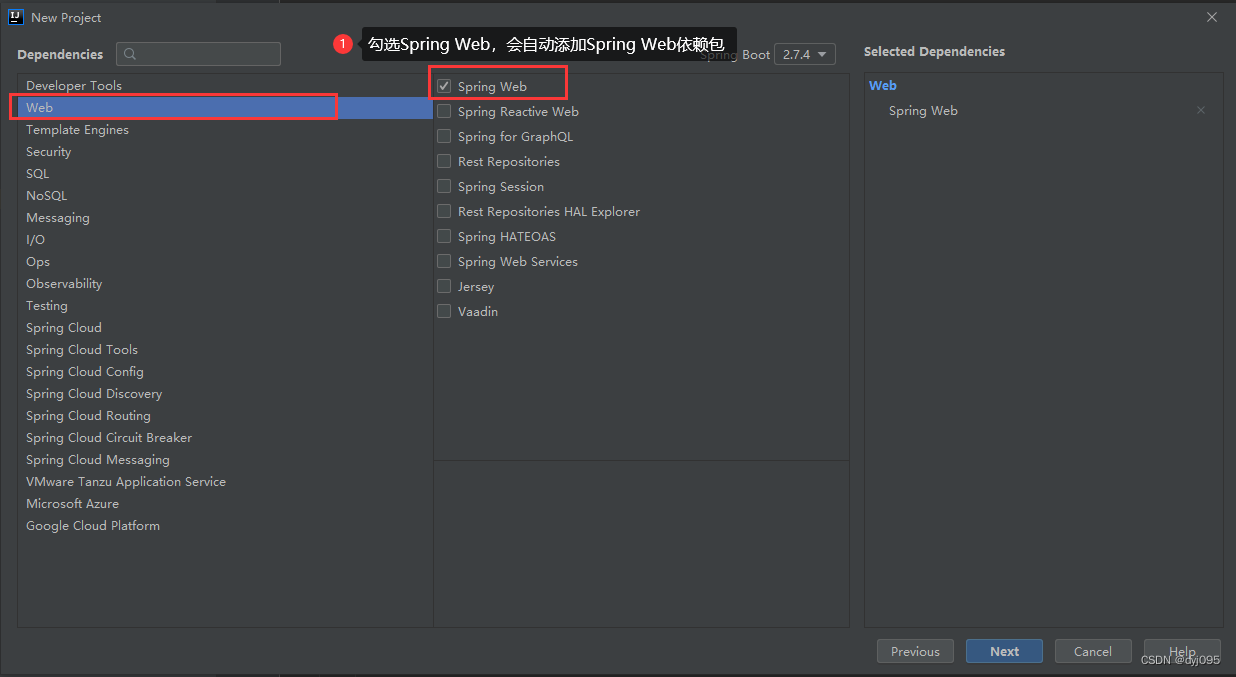The image size is (1236, 677).
Task: Open Spring Cloud Config category
Action: coord(225,372)
